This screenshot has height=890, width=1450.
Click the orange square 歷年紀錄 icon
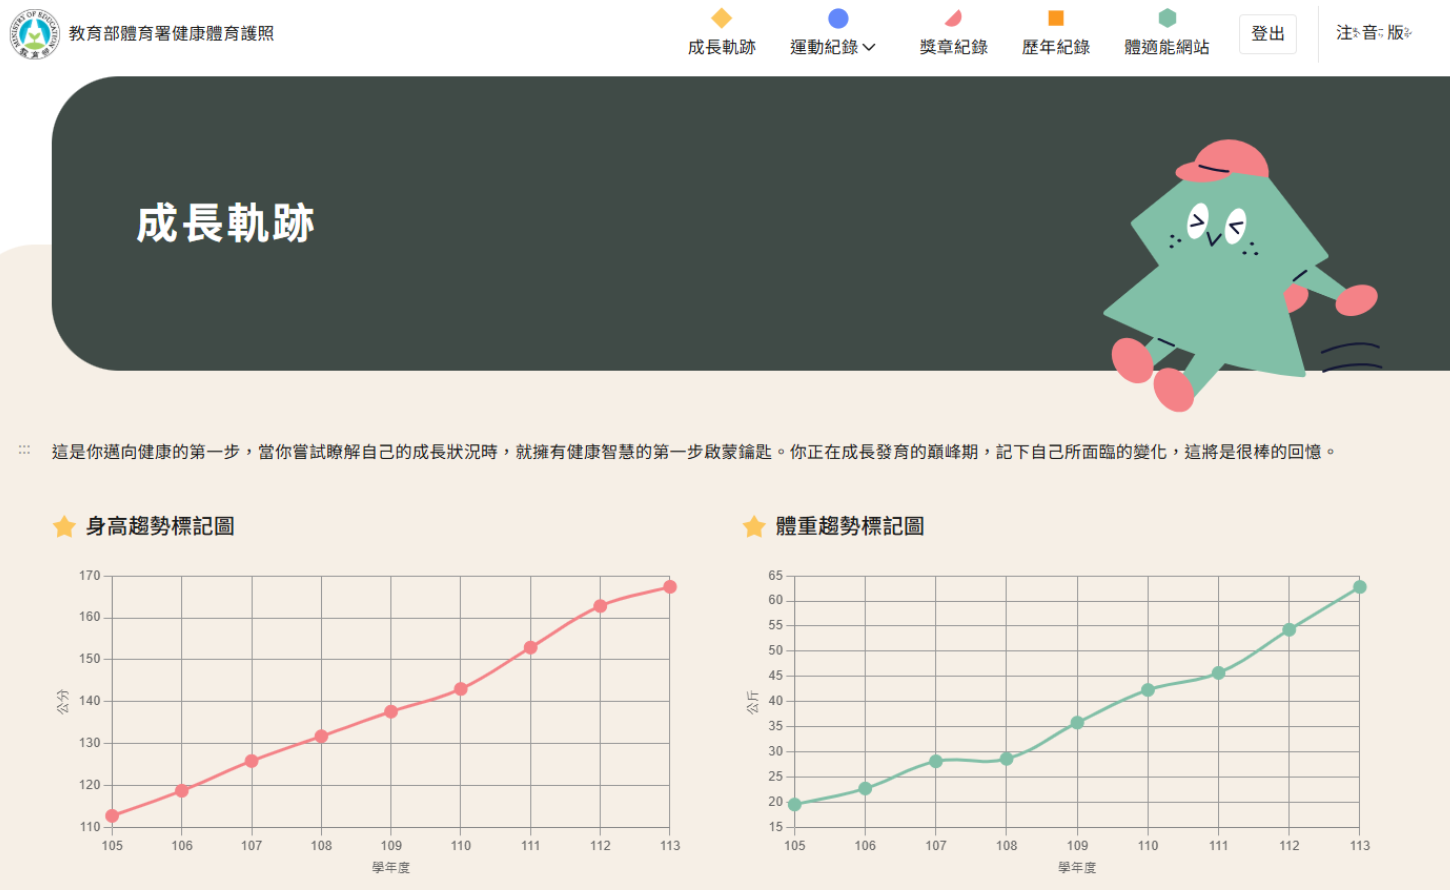coord(1052,18)
